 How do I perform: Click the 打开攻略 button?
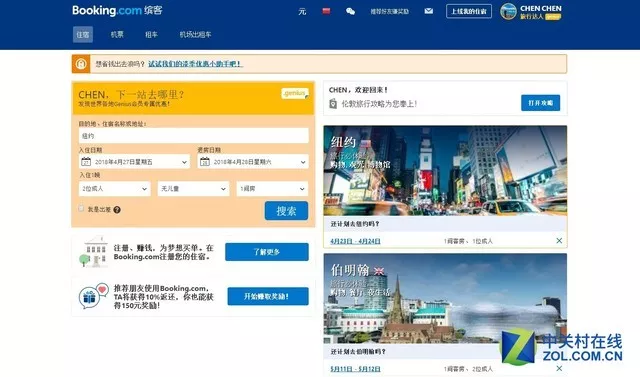540,103
